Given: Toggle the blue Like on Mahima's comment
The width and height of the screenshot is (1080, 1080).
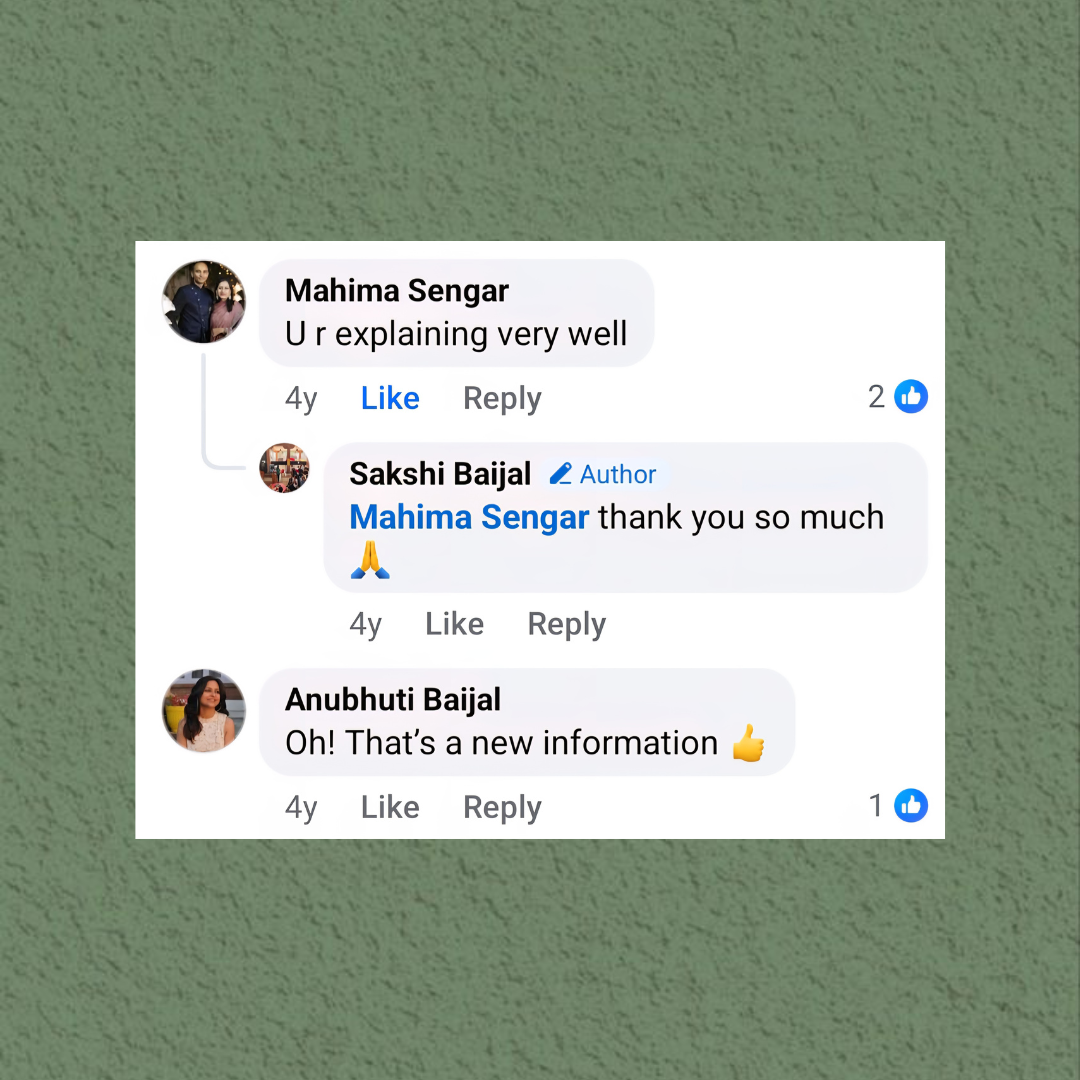Looking at the screenshot, I should (390, 398).
